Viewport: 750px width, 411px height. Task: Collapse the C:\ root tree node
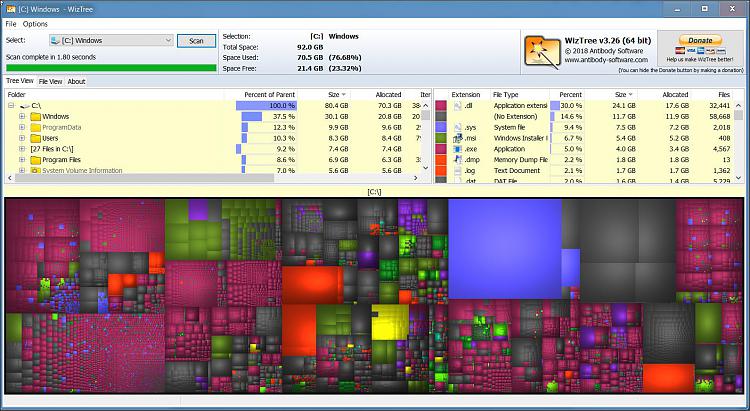point(11,106)
